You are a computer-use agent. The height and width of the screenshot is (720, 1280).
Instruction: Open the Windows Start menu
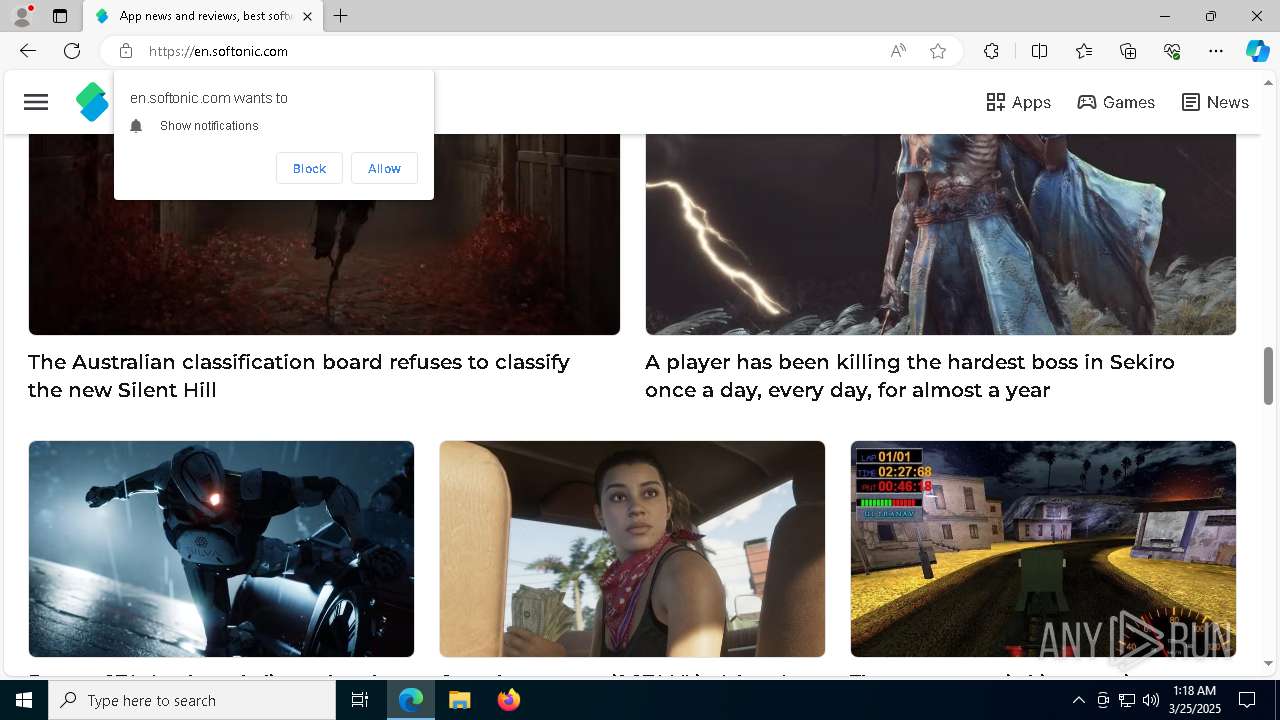(24, 700)
